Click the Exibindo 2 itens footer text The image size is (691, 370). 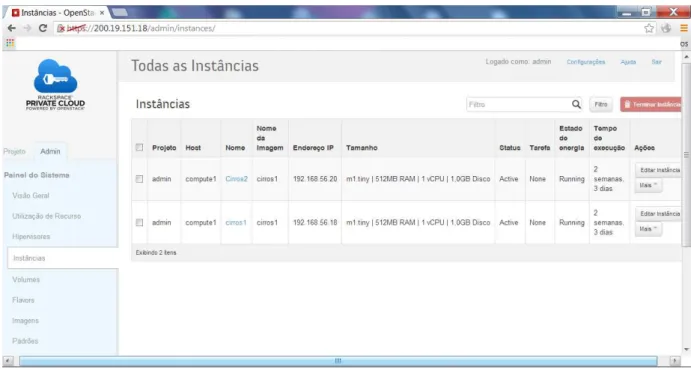tap(156, 253)
